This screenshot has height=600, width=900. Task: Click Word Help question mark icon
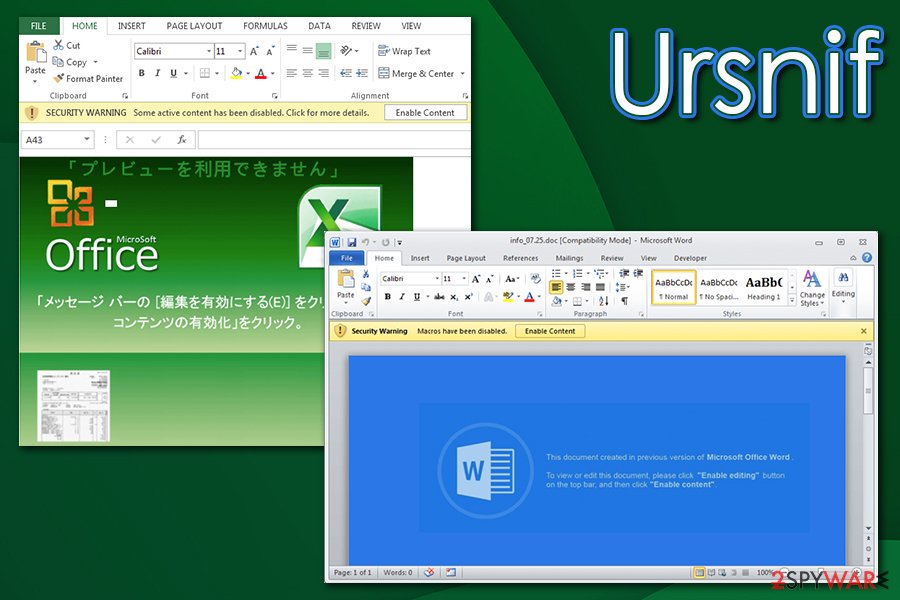(867, 258)
